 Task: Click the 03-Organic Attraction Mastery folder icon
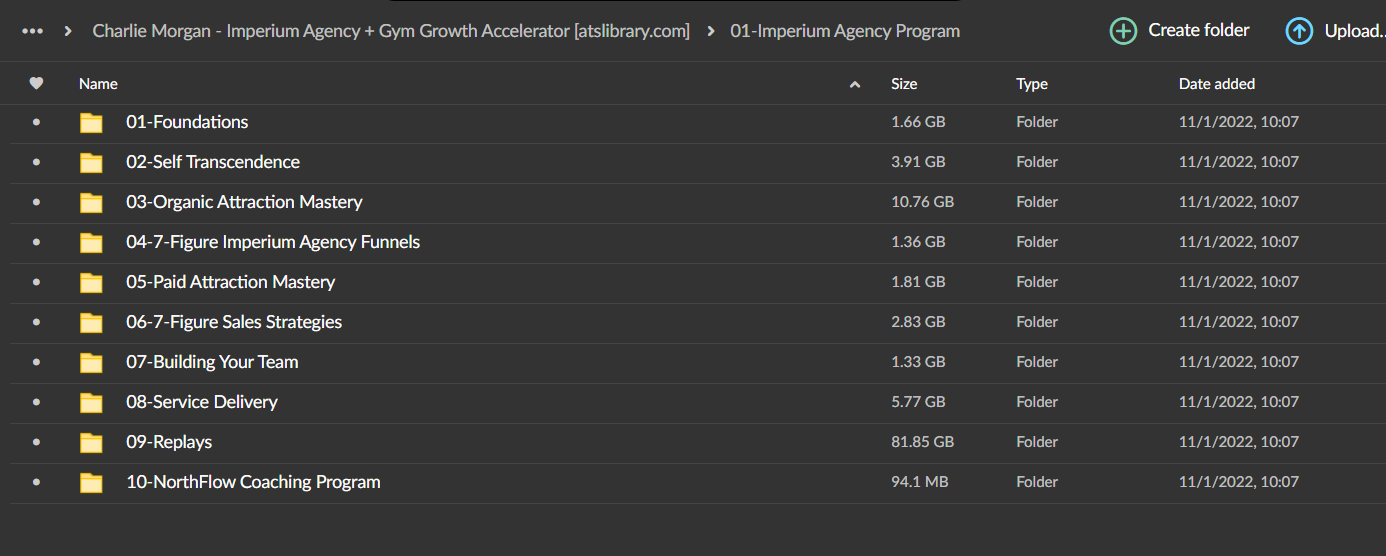coord(92,203)
